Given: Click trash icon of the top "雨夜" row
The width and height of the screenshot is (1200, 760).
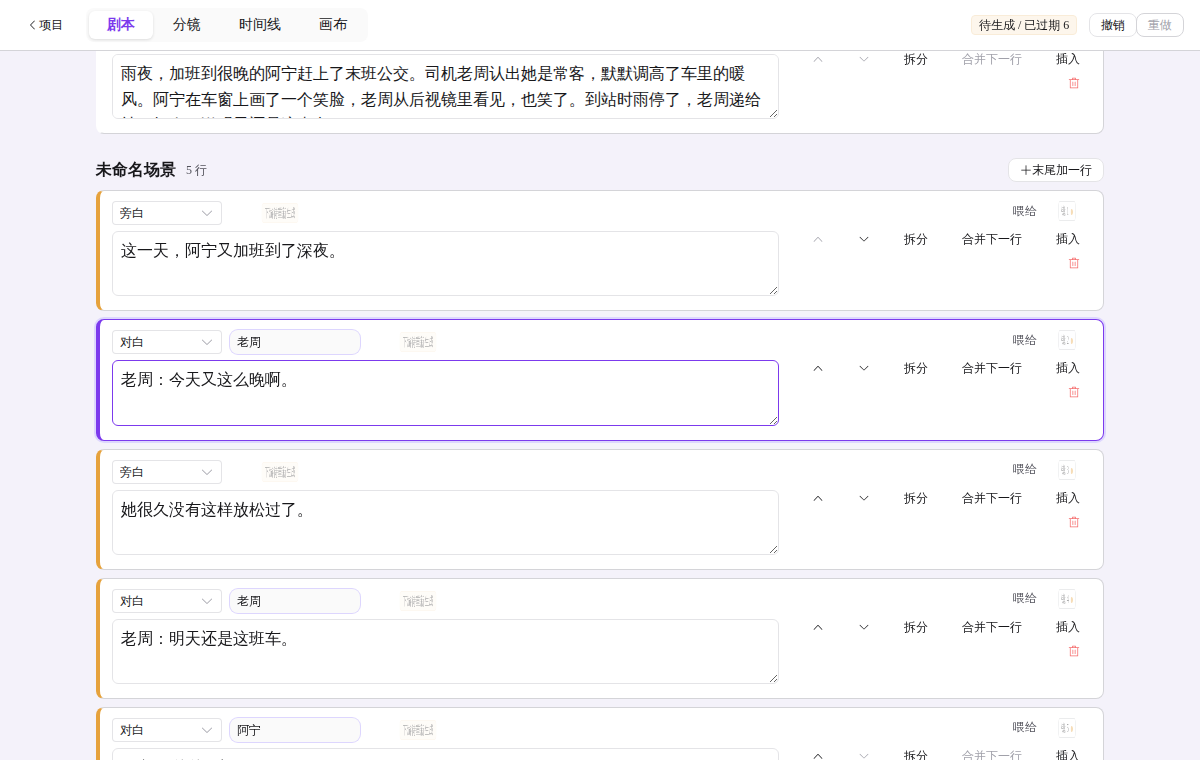Looking at the screenshot, I should click(1074, 83).
